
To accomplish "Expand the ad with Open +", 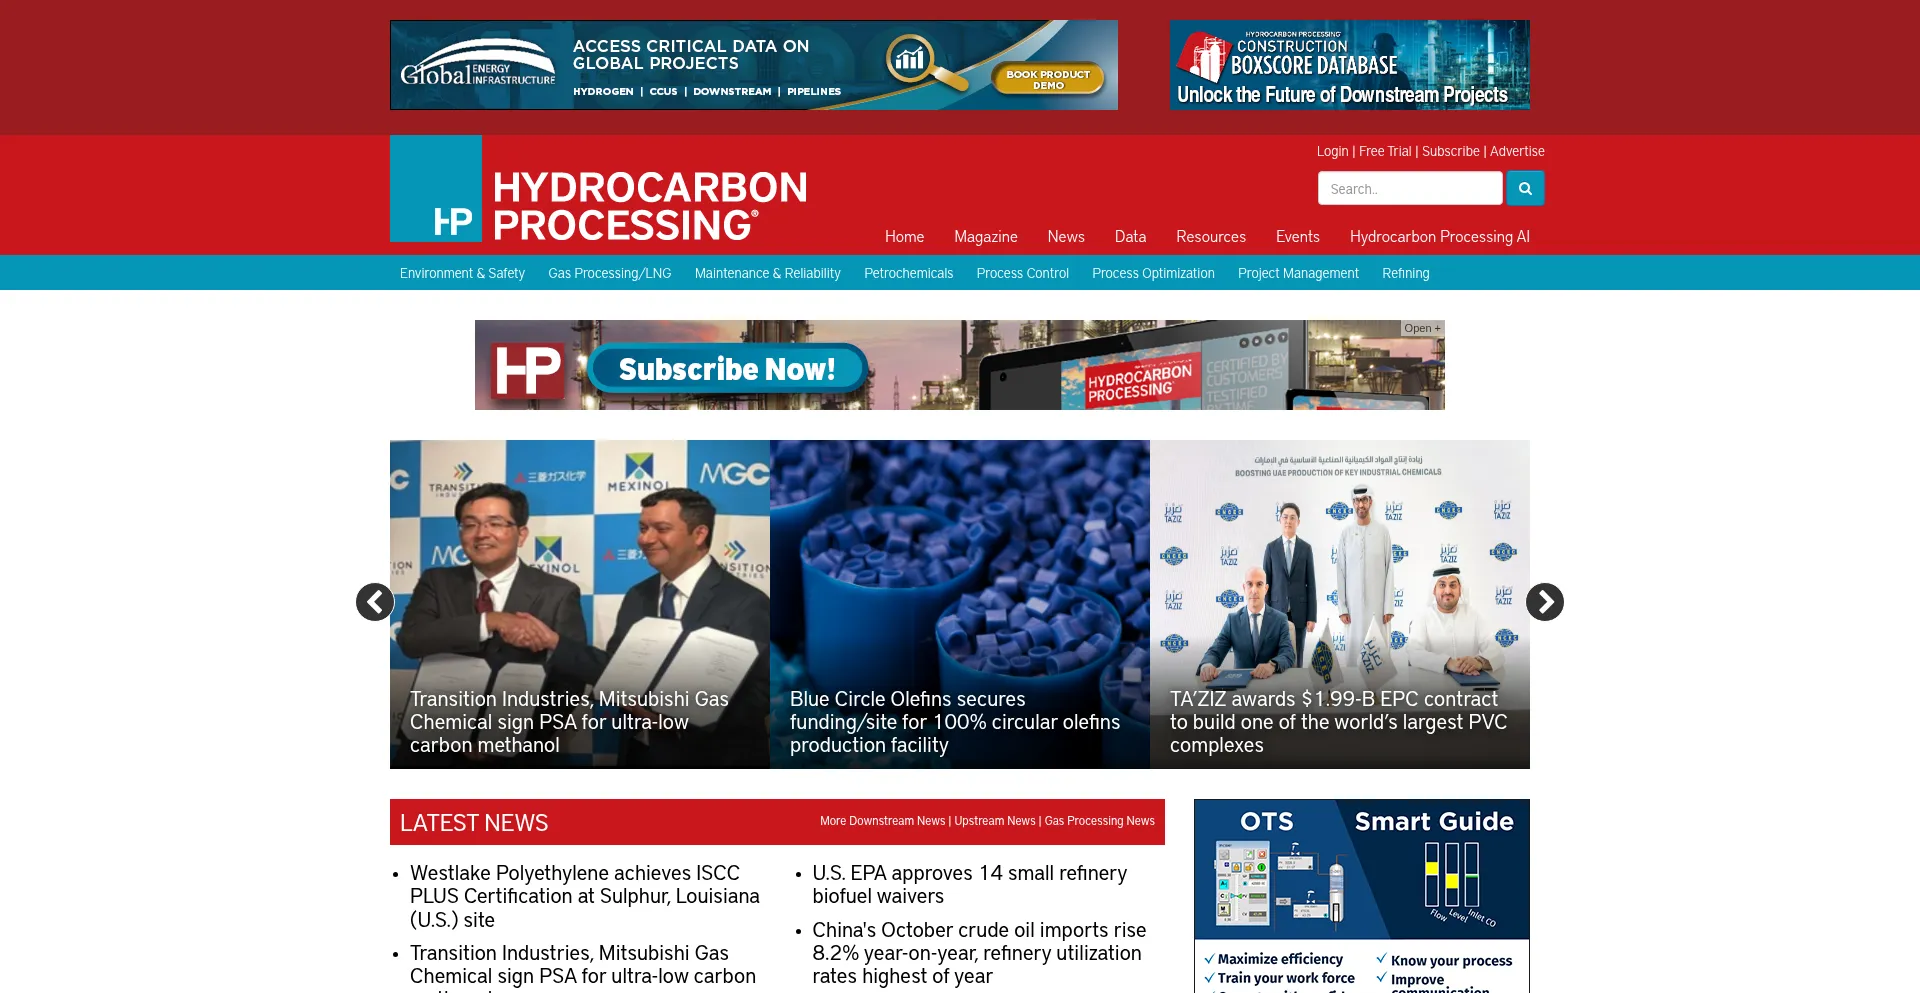I will [1421, 328].
